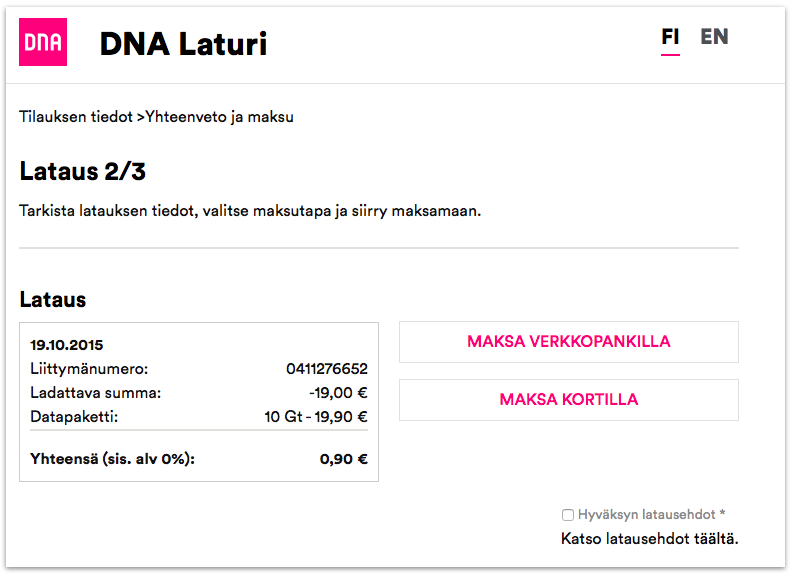Image resolution: width=790 pixels, height=573 pixels.
Task: Click the total amount 0,90 €
Action: [x=343, y=460]
